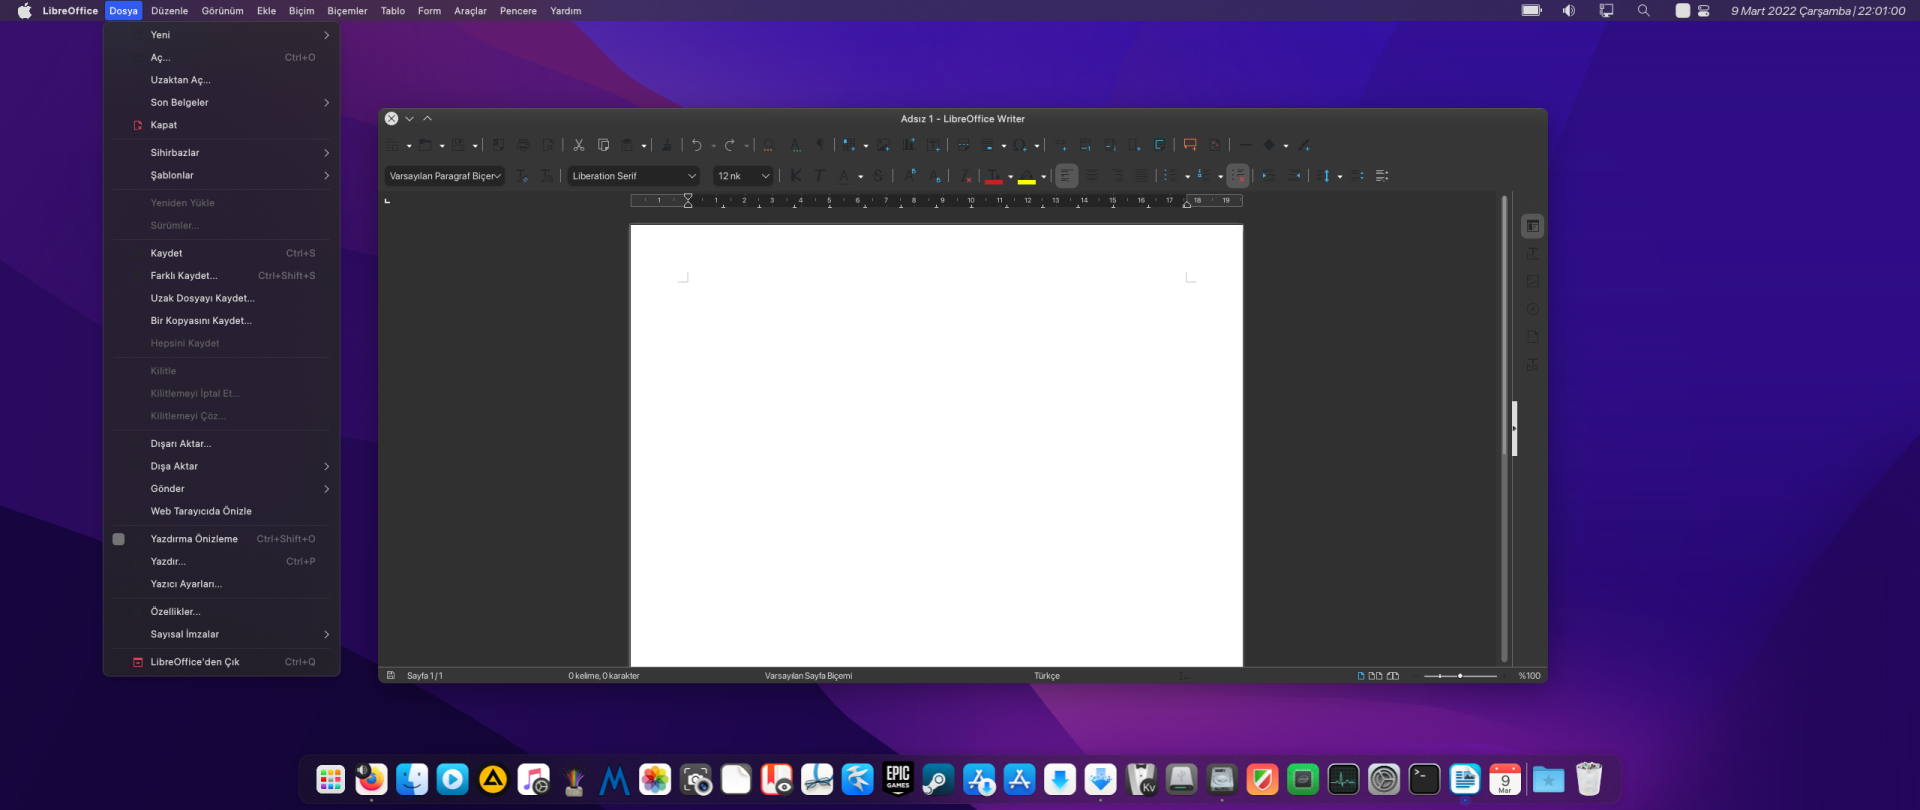Open Spotlight search in menu bar
Viewport: 1920px width, 810px height.
click(x=1643, y=11)
